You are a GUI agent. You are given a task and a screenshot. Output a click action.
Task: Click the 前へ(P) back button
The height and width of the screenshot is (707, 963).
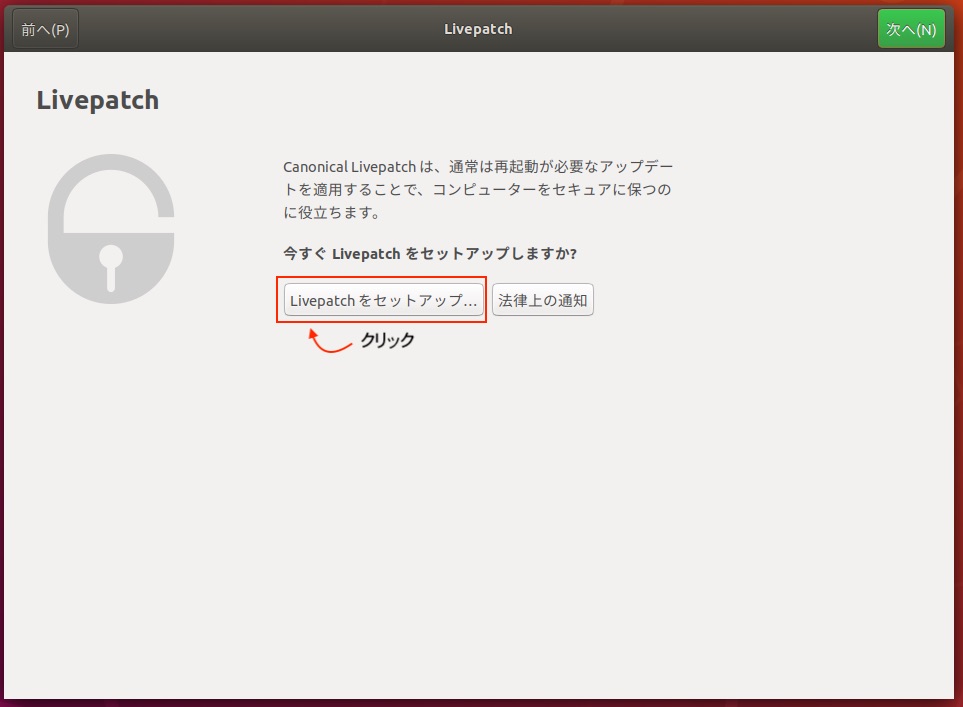tap(45, 29)
